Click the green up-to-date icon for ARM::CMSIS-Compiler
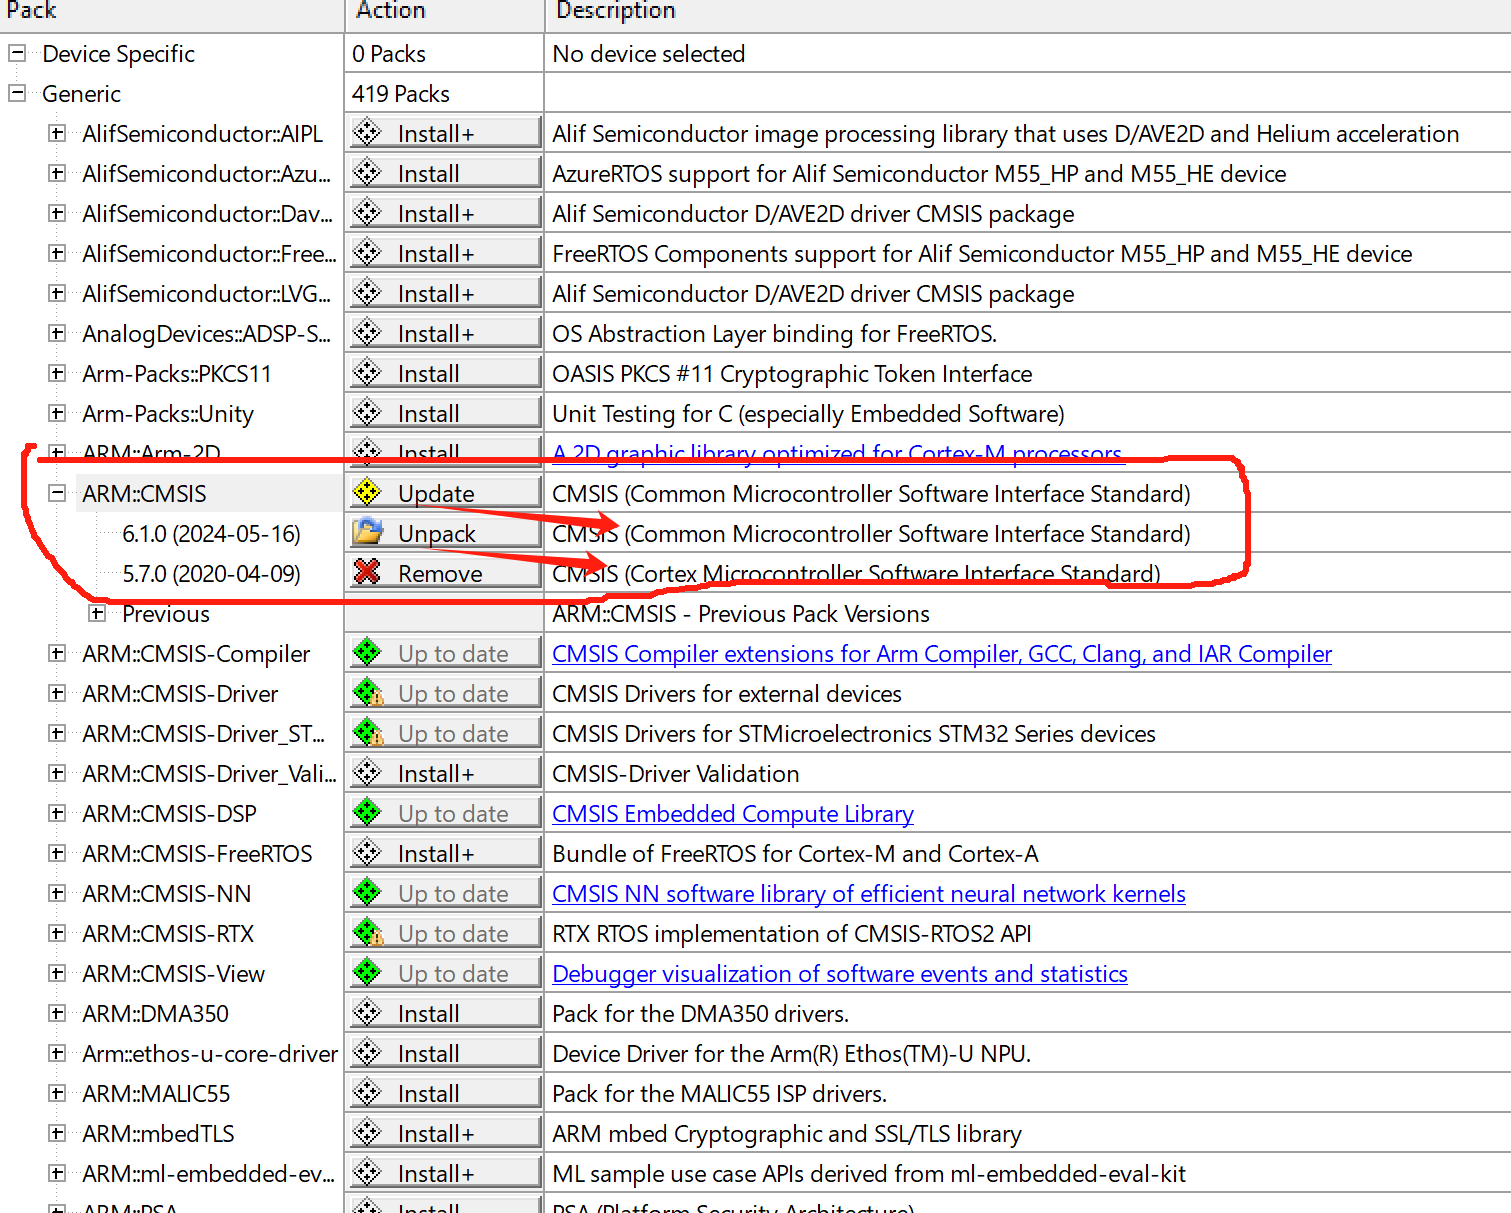 pyautogui.click(x=368, y=652)
